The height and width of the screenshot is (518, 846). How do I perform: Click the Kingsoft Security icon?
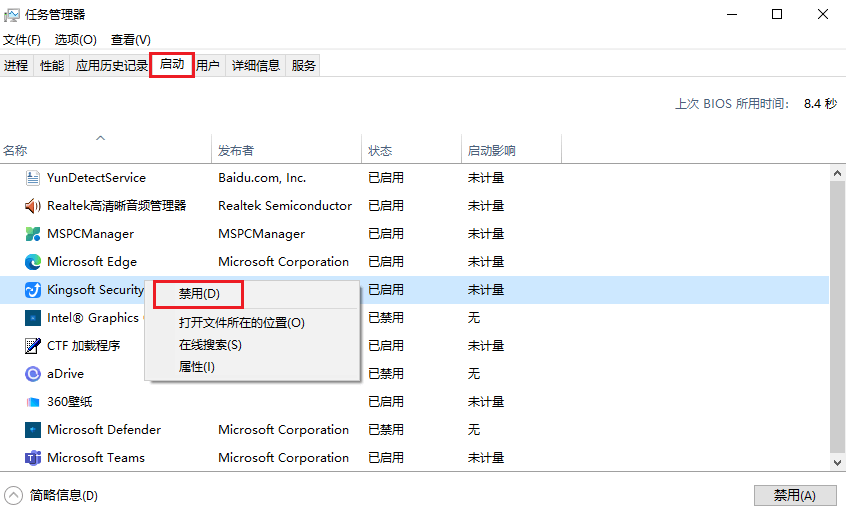coord(33,290)
